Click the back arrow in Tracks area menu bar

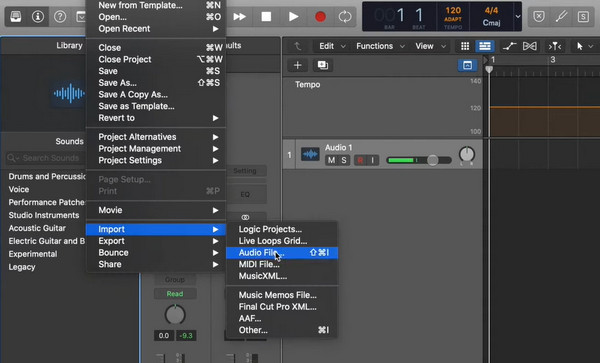pos(297,46)
